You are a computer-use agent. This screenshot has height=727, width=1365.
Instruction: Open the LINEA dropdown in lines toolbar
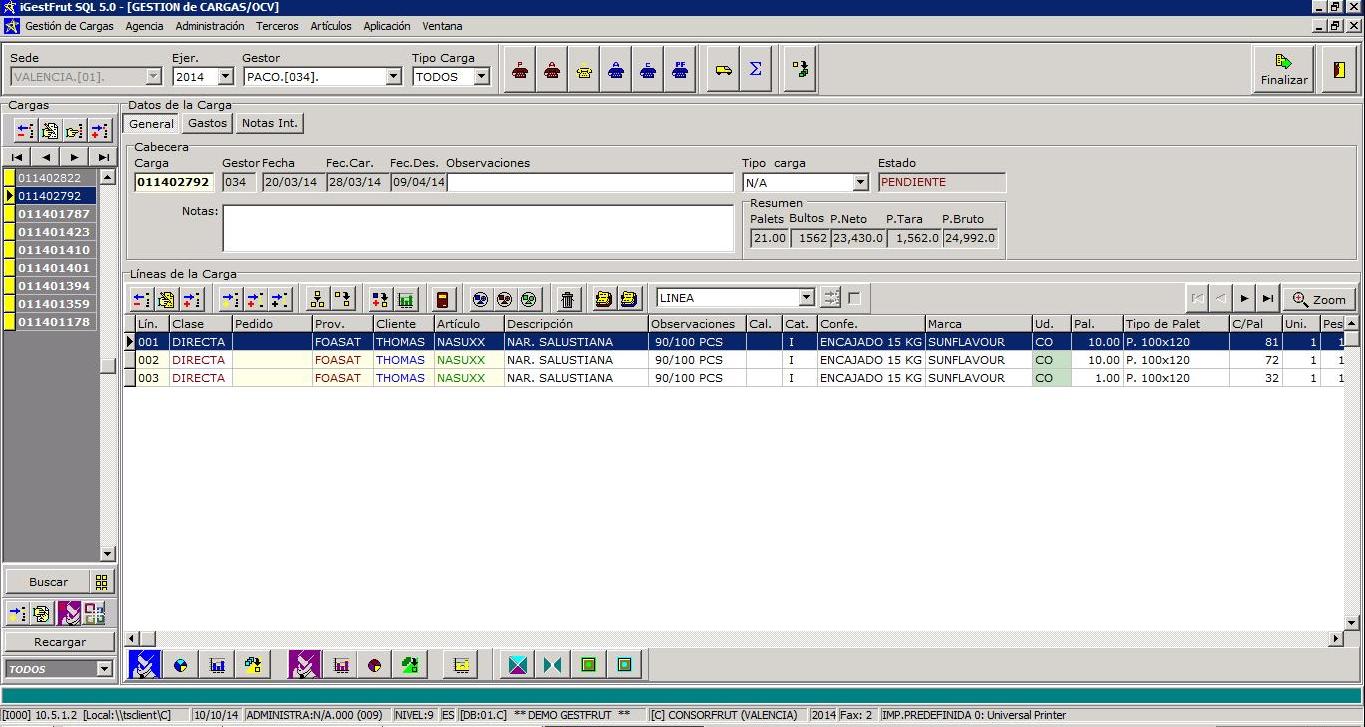[x=806, y=298]
